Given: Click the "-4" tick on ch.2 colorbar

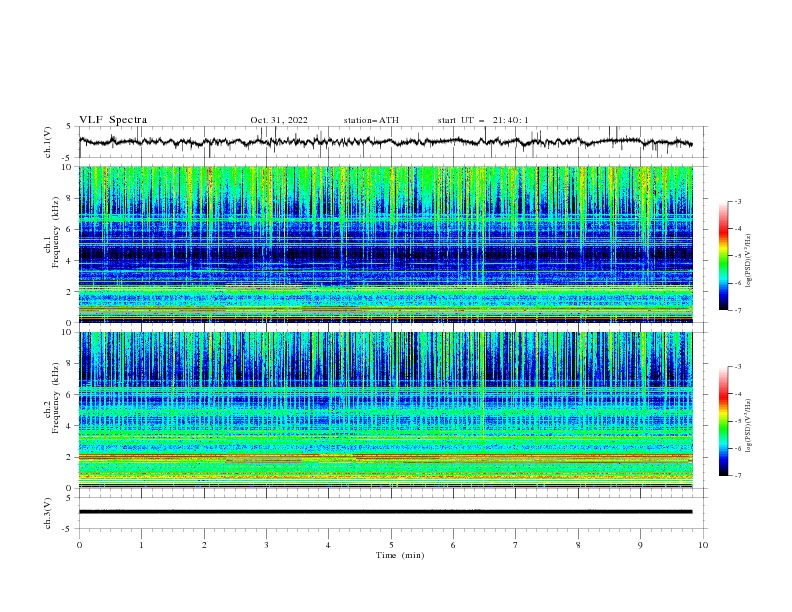Looking at the screenshot, I should 738,394.
